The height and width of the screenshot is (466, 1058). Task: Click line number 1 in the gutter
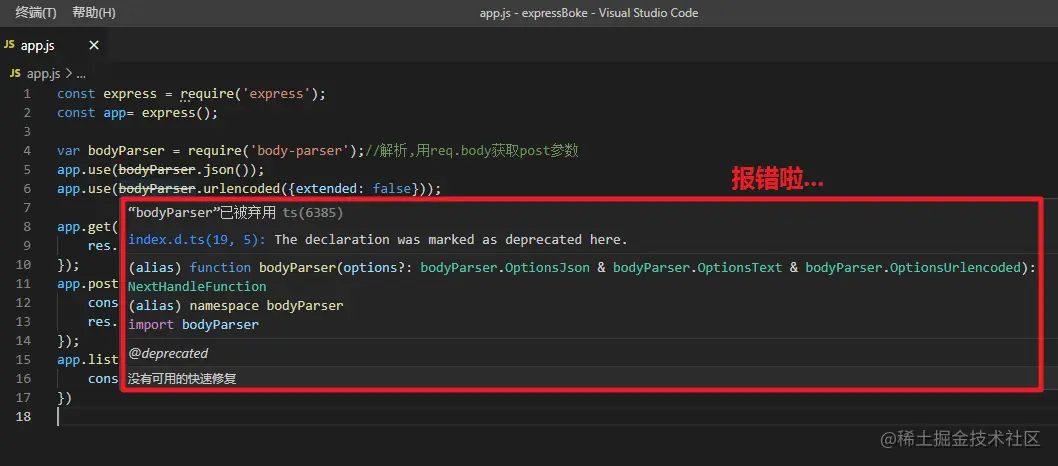click(x=27, y=94)
